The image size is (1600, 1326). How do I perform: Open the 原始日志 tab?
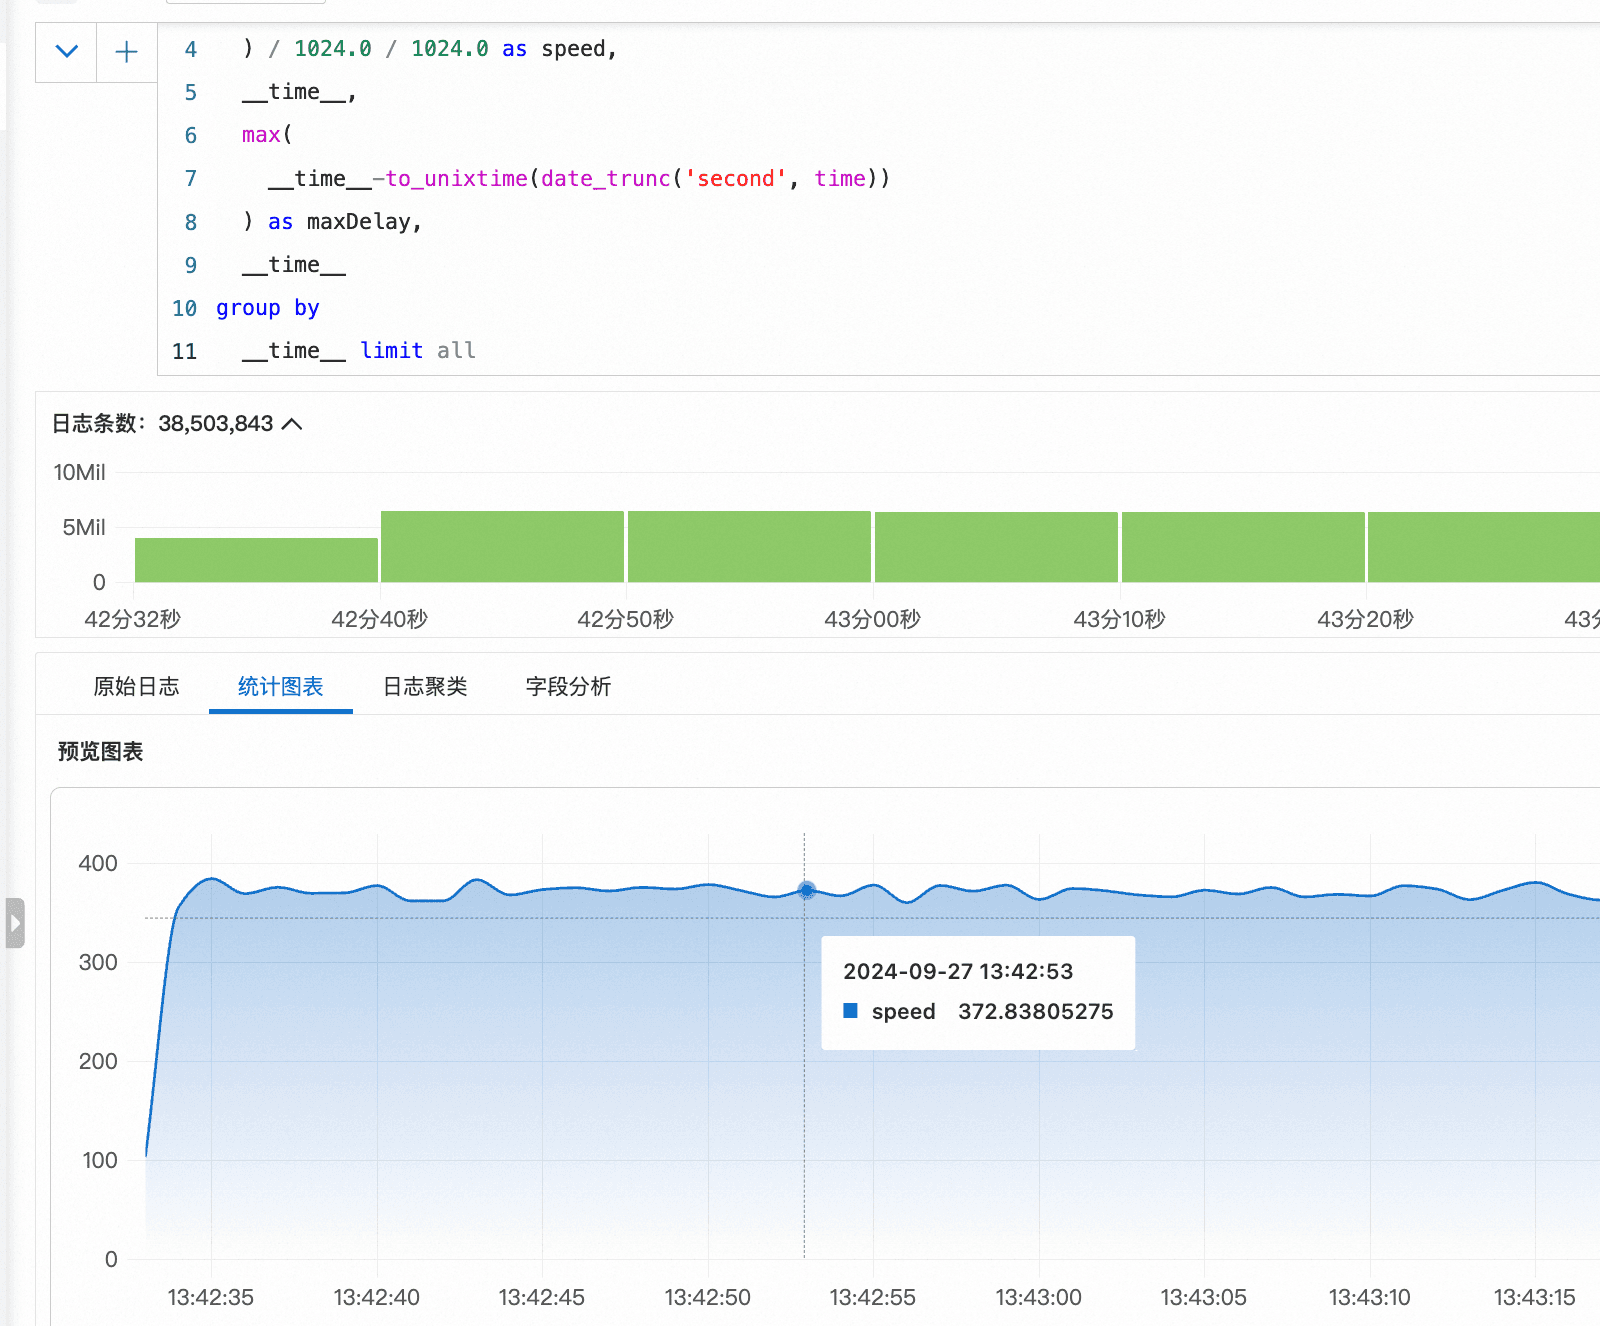click(x=136, y=687)
